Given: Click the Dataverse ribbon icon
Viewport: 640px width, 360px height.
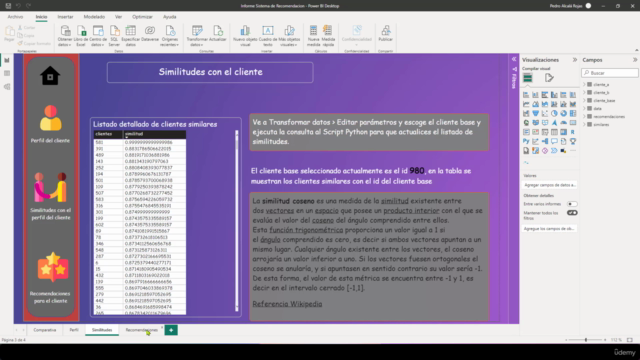Looking at the screenshot, I should pyautogui.click(x=150, y=33).
